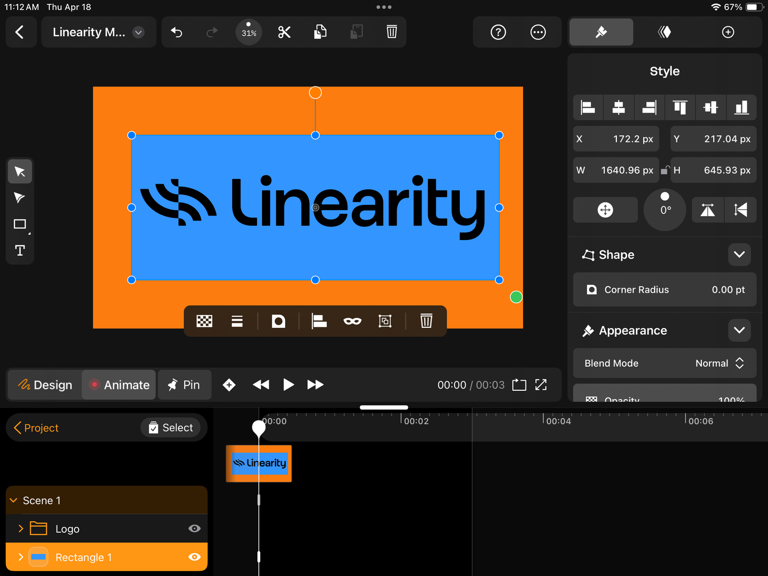The image size is (768, 576).
Task: Expand canvas to fullscreen
Action: 541,385
